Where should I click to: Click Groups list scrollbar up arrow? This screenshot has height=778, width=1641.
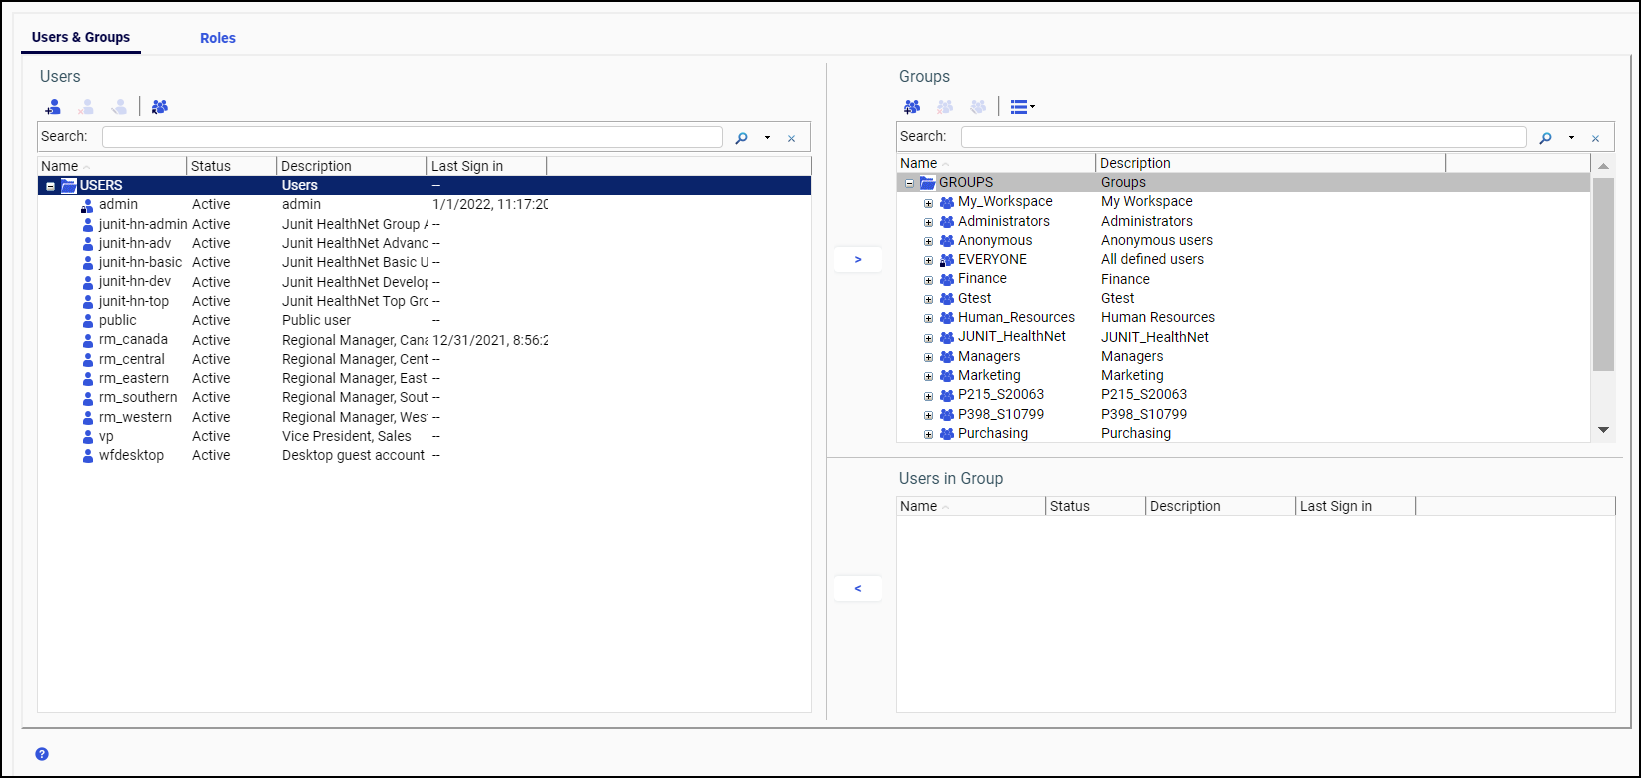pyautogui.click(x=1603, y=166)
